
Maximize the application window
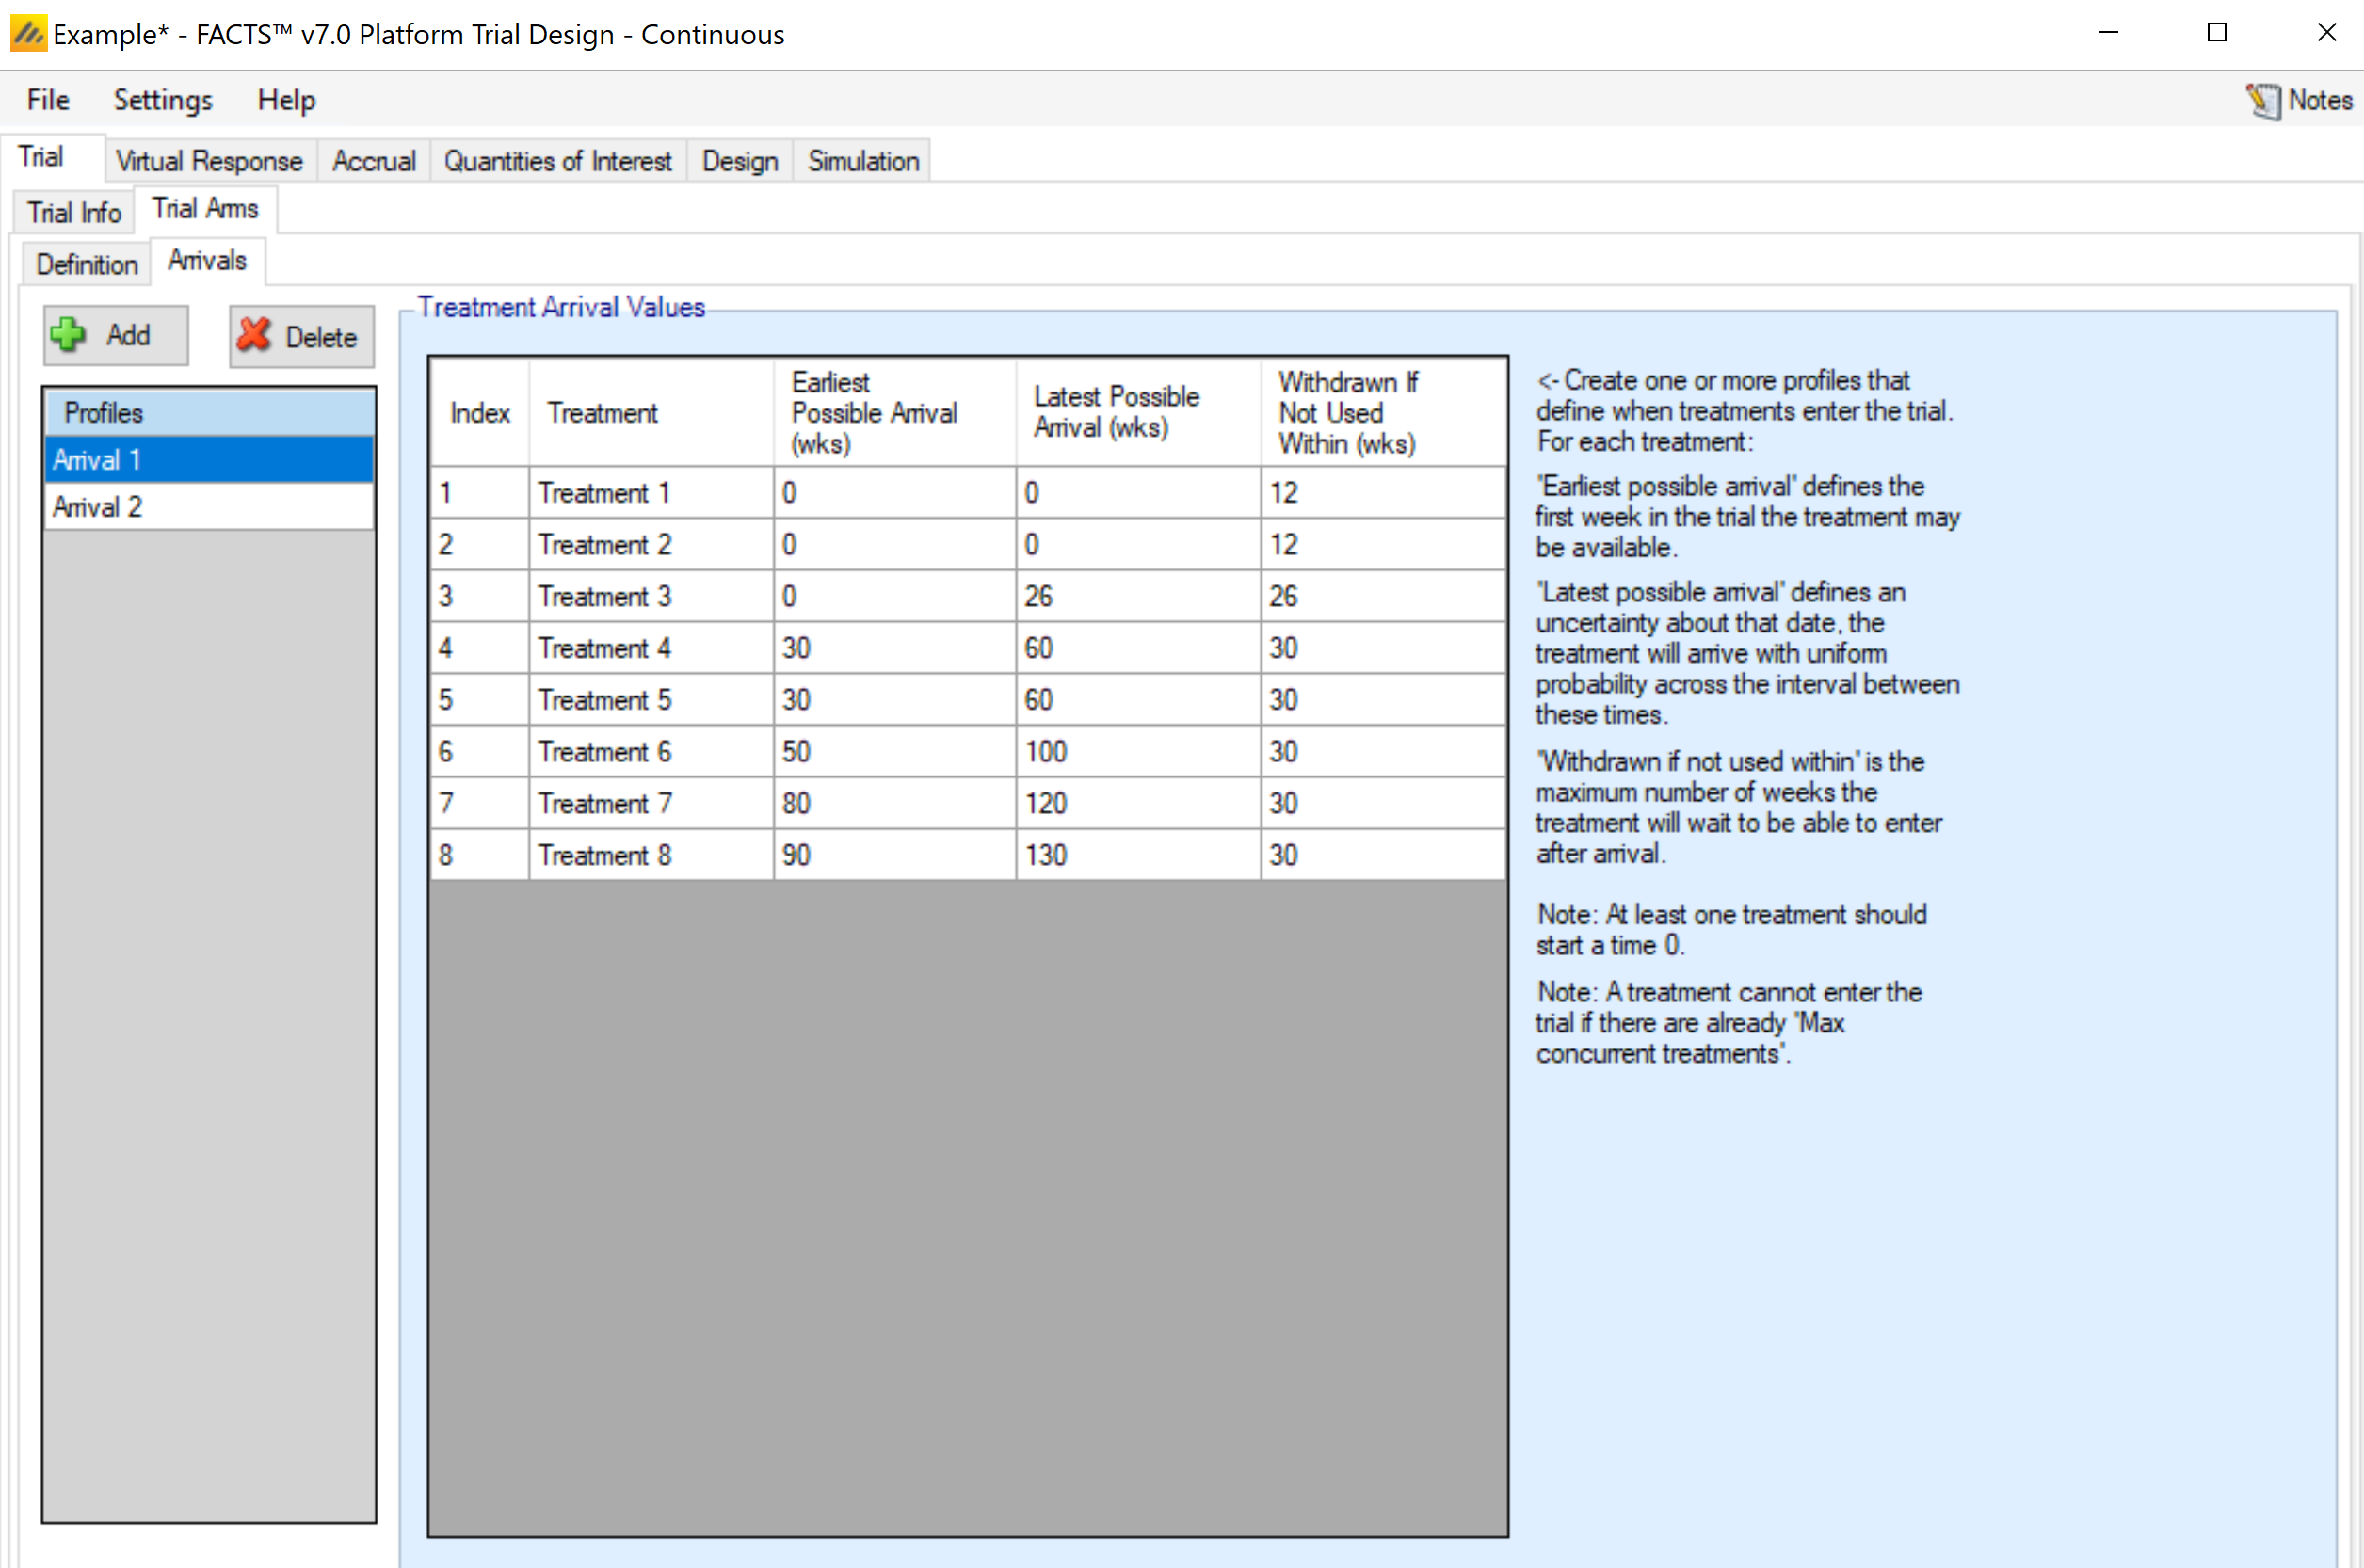[2217, 33]
